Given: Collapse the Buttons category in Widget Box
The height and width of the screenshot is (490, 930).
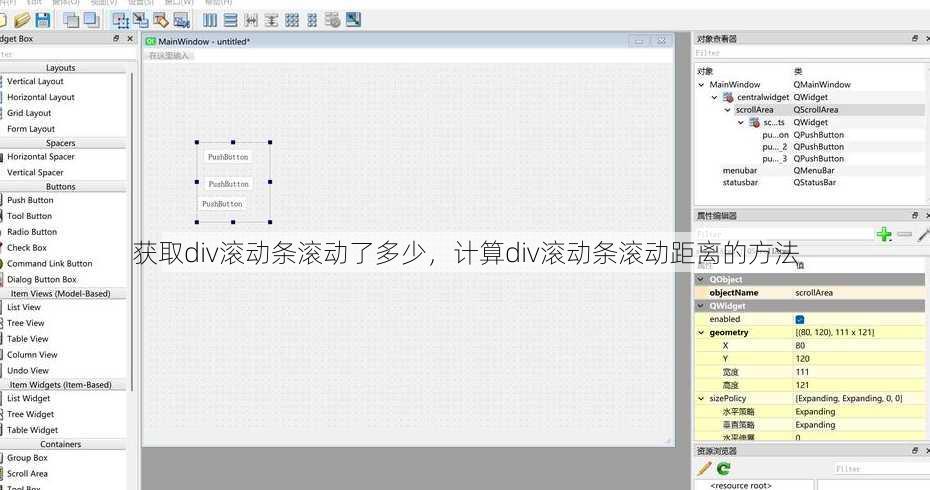Looking at the screenshot, I should 60,186.
